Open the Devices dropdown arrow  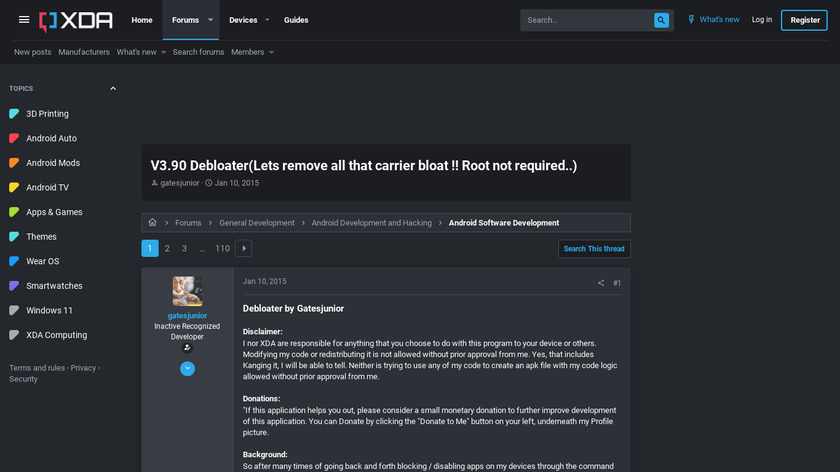click(x=267, y=20)
